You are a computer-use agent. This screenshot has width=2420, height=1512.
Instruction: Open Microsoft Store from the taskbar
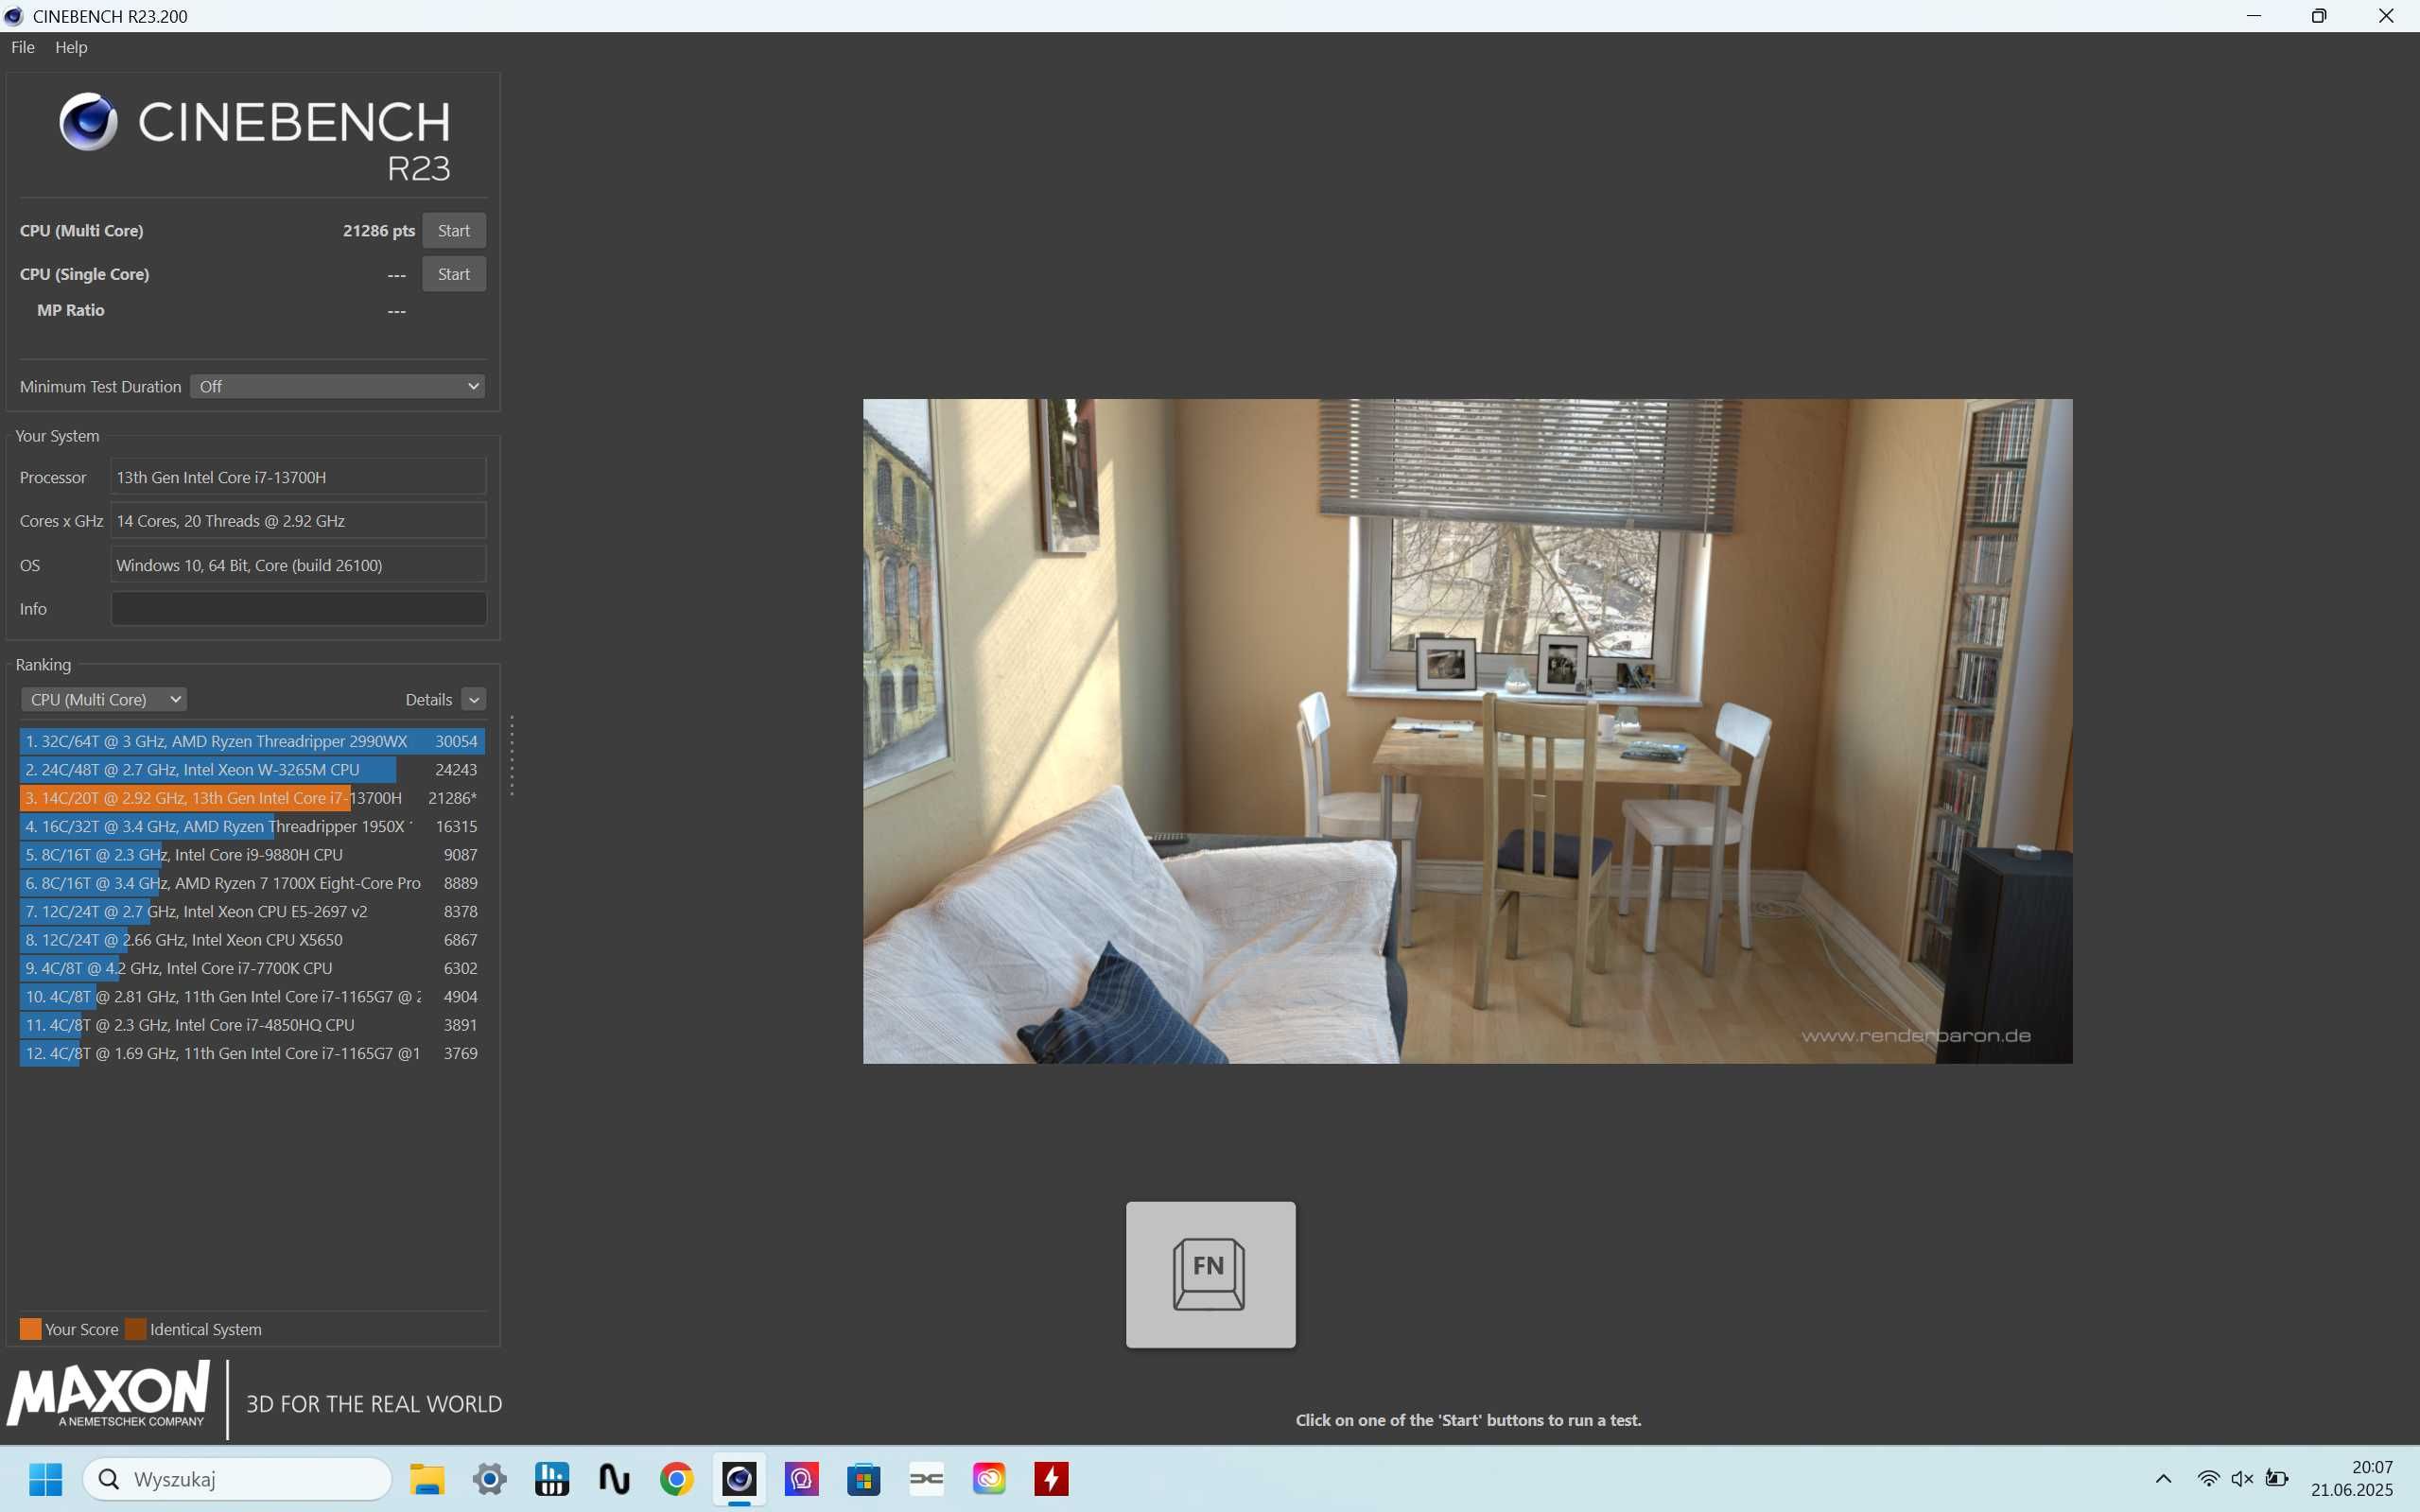(864, 1479)
